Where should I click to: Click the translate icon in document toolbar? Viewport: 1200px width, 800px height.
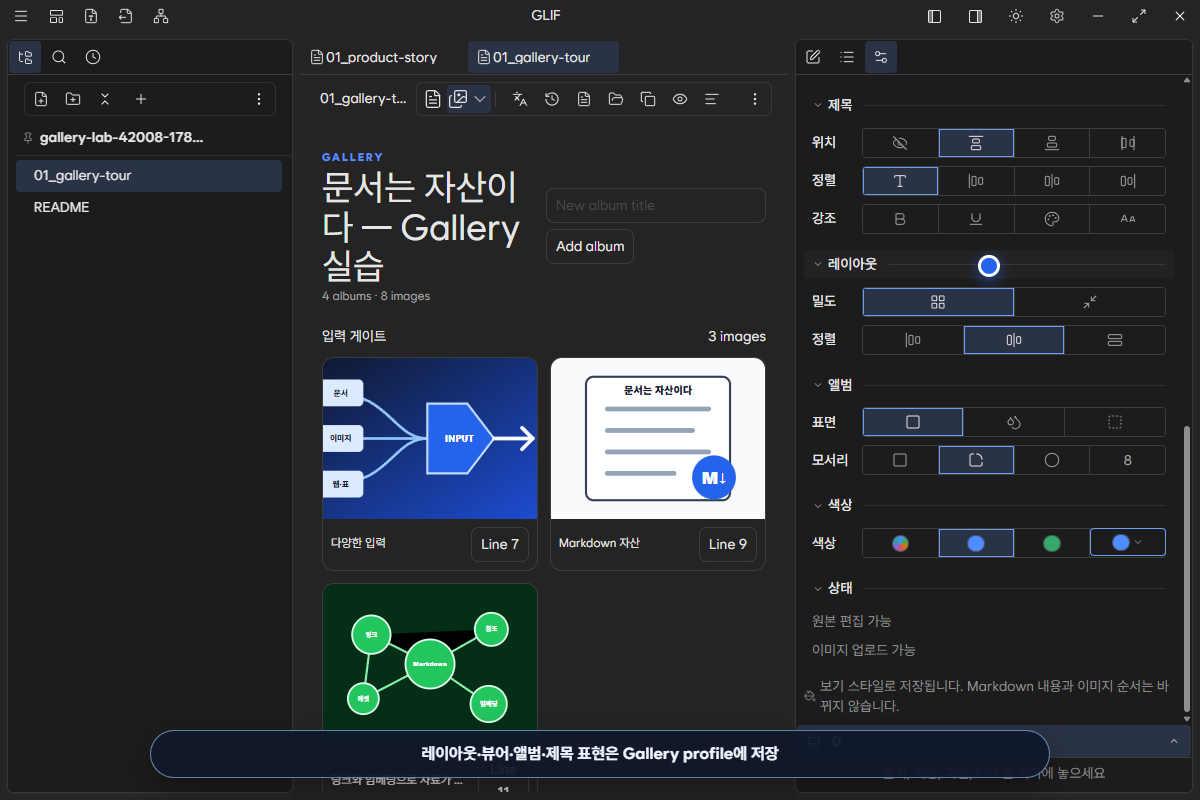520,99
